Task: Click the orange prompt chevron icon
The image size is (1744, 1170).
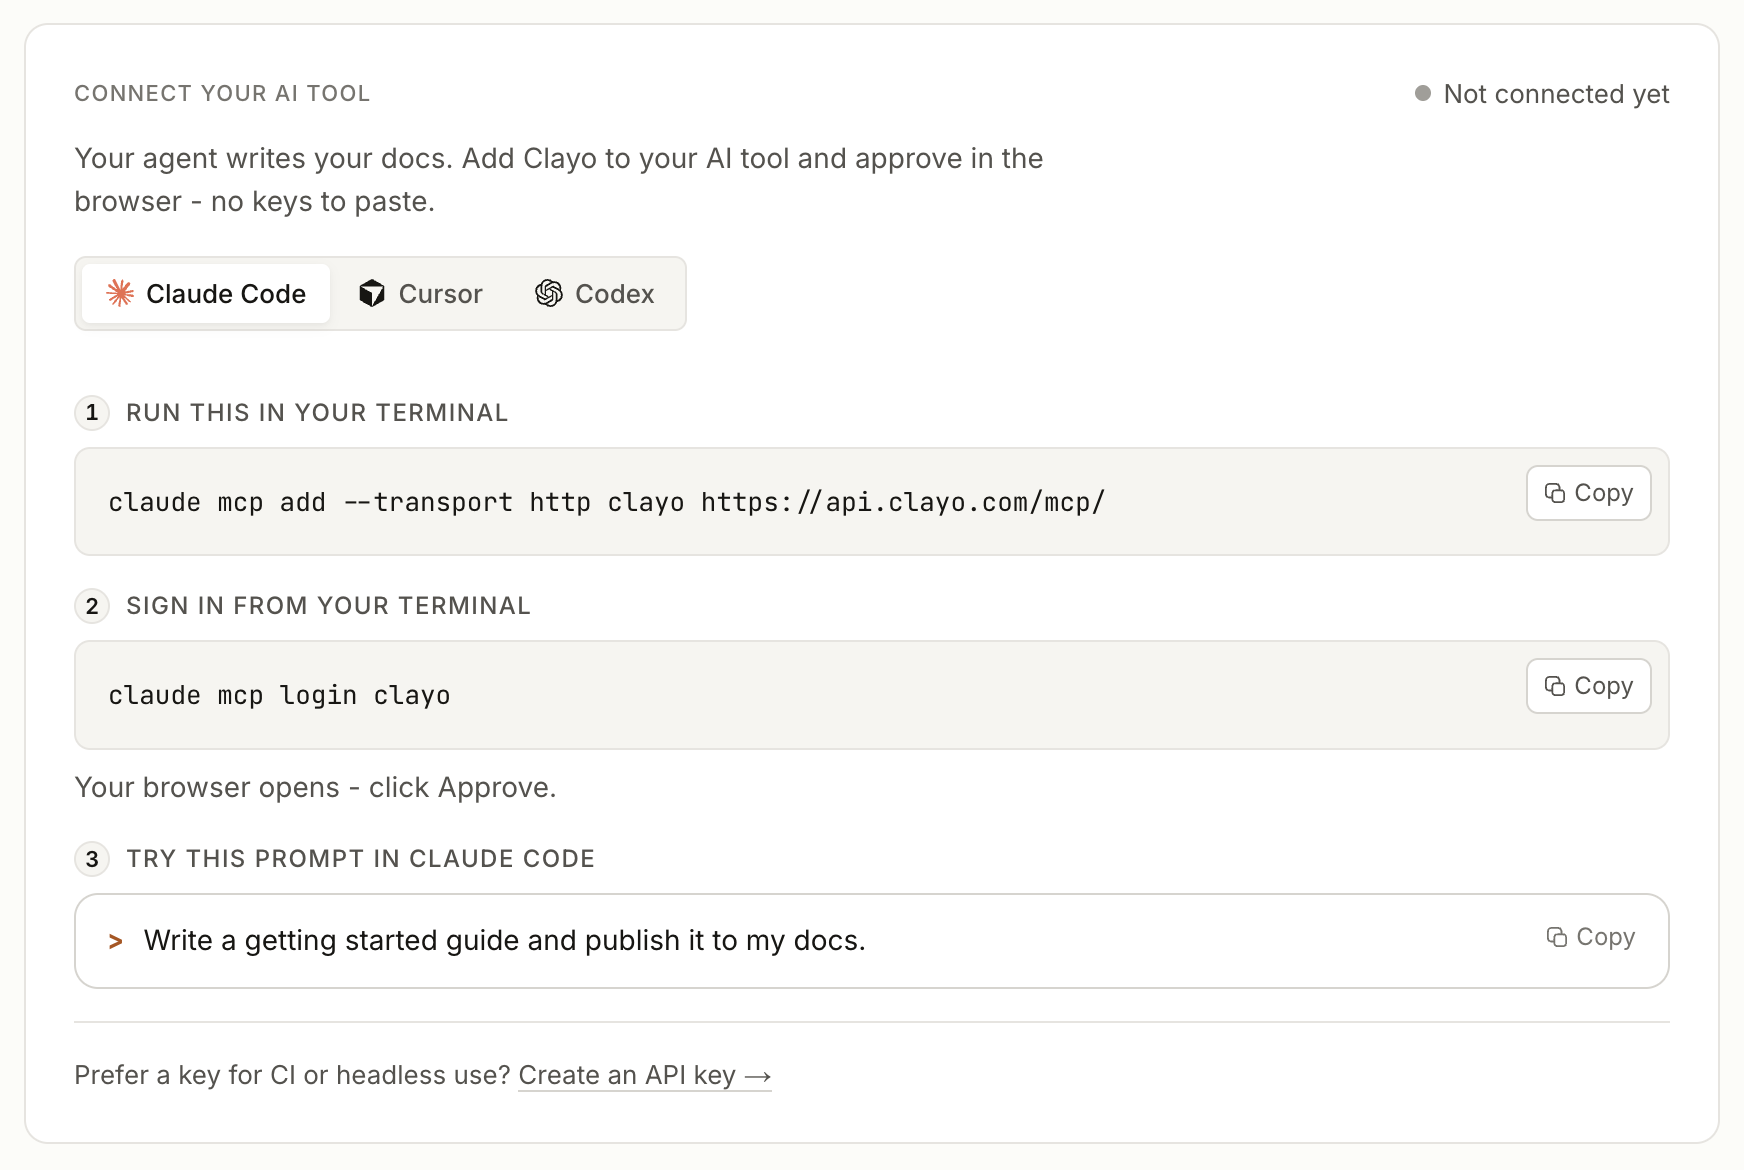Action: [x=116, y=942]
